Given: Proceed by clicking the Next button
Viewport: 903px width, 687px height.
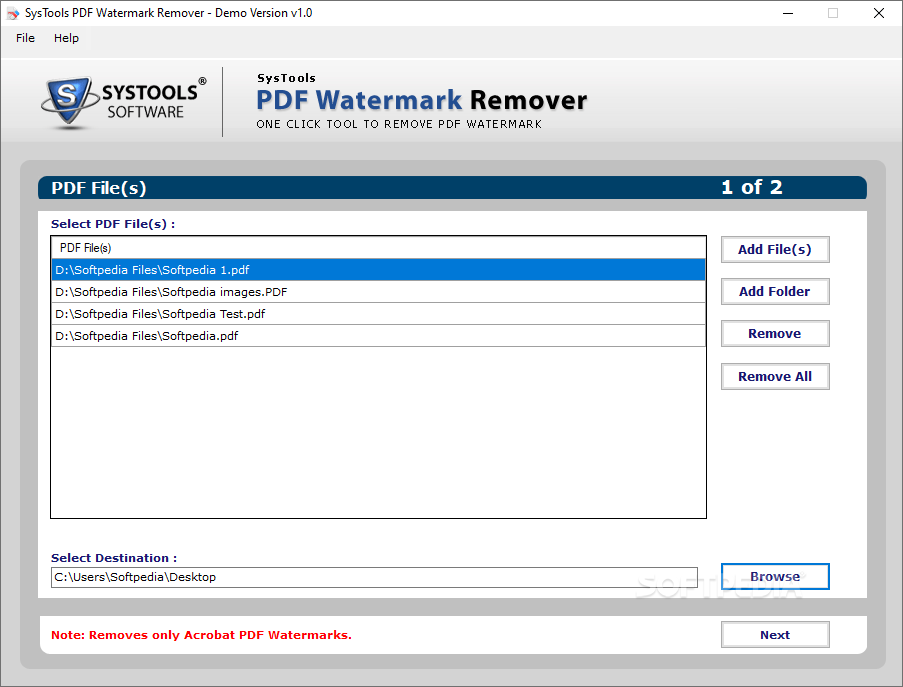Looking at the screenshot, I should 775,634.
